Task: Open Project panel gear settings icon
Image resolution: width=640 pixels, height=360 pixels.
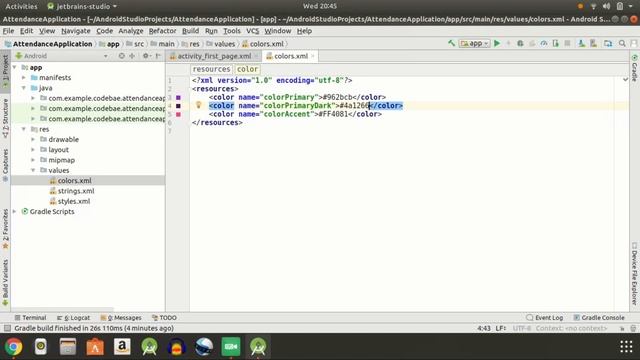Action: 146,56
